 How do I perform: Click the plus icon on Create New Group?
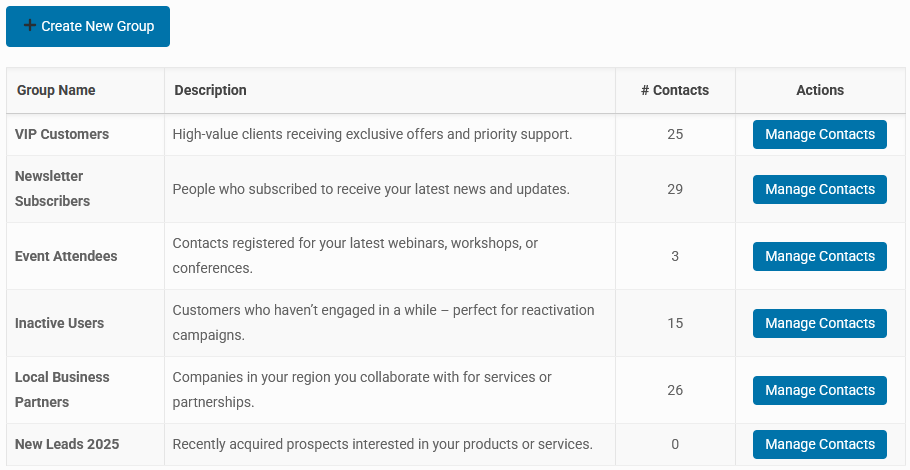tap(30, 26)
